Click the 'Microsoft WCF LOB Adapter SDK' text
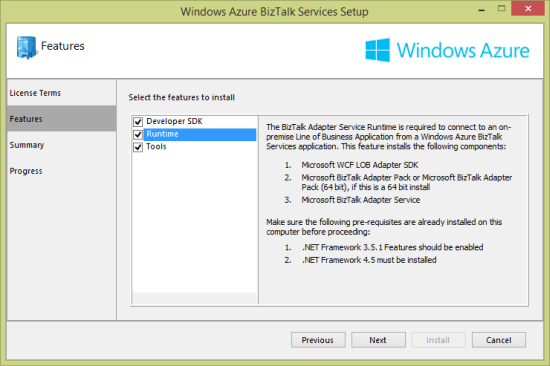550x366 pixels. (360, 165)
